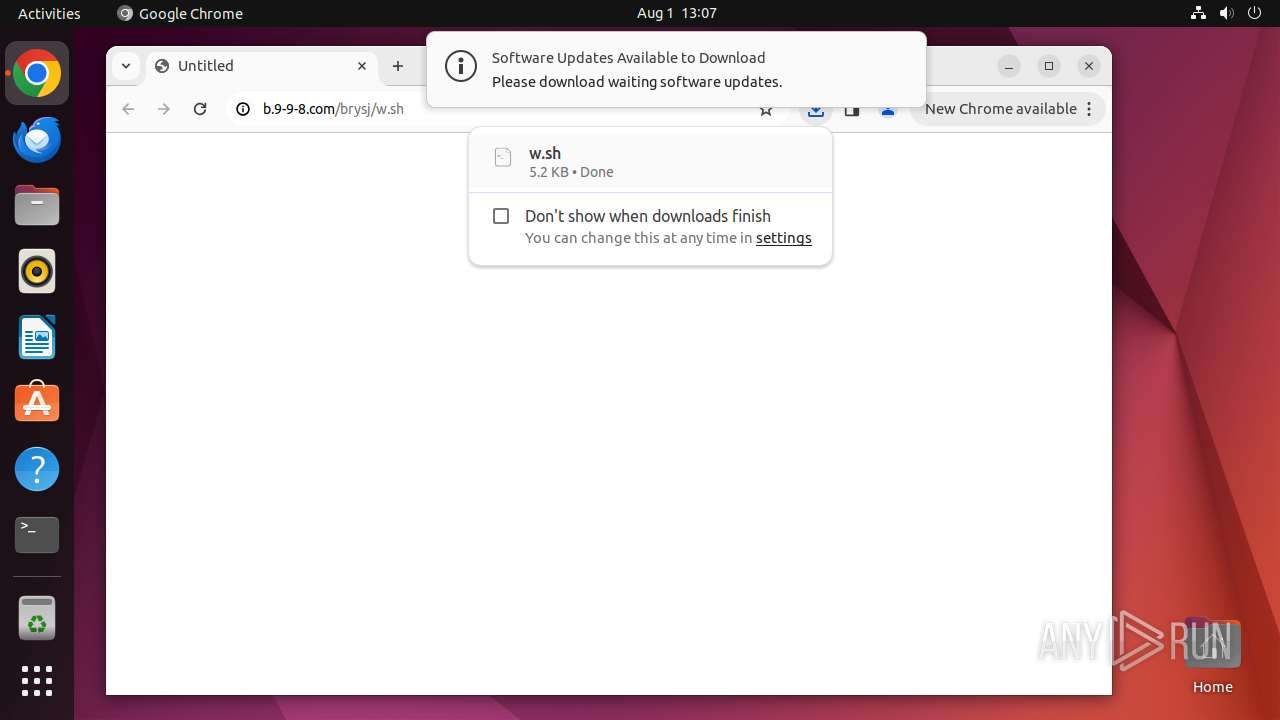Close the Chrome window
The image size is (1280, 720).
click(1089, 66)
